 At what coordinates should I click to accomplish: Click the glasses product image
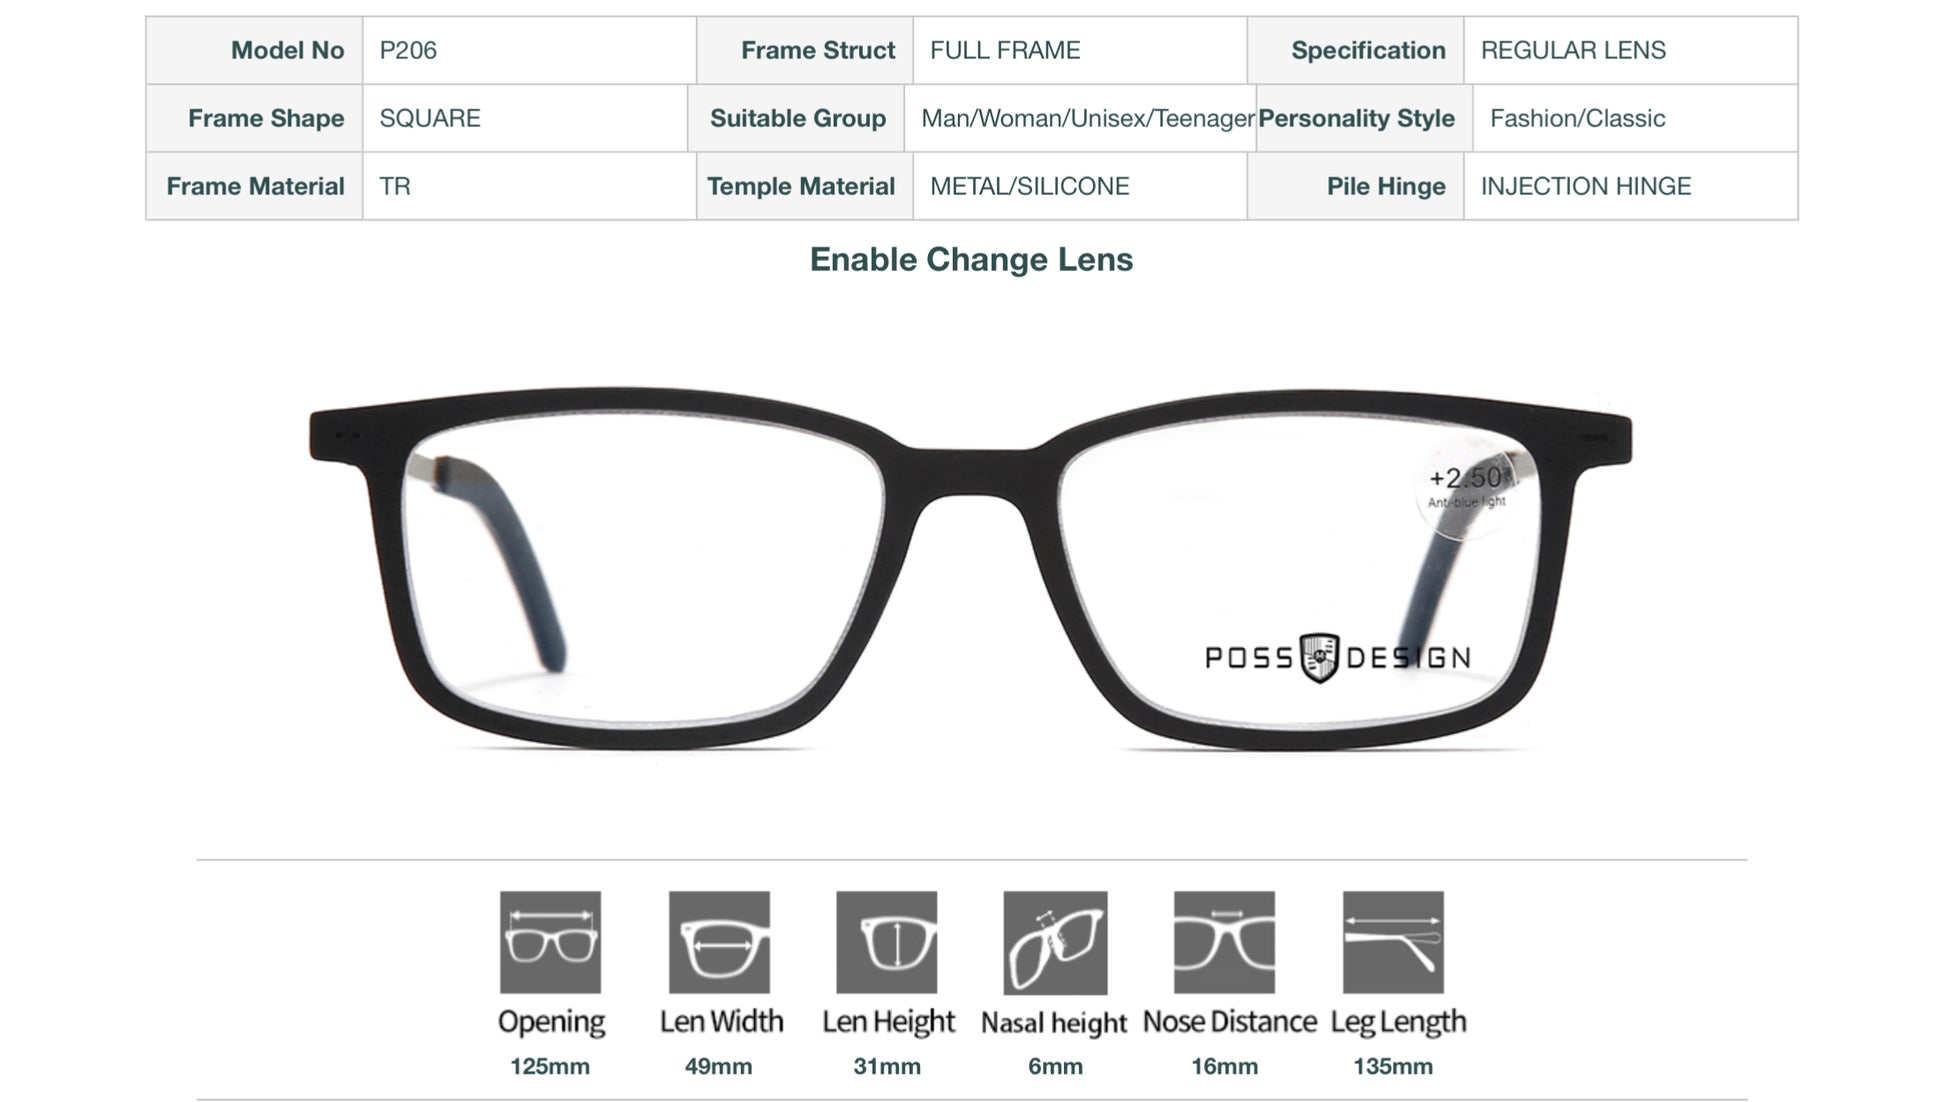[971, 568]
